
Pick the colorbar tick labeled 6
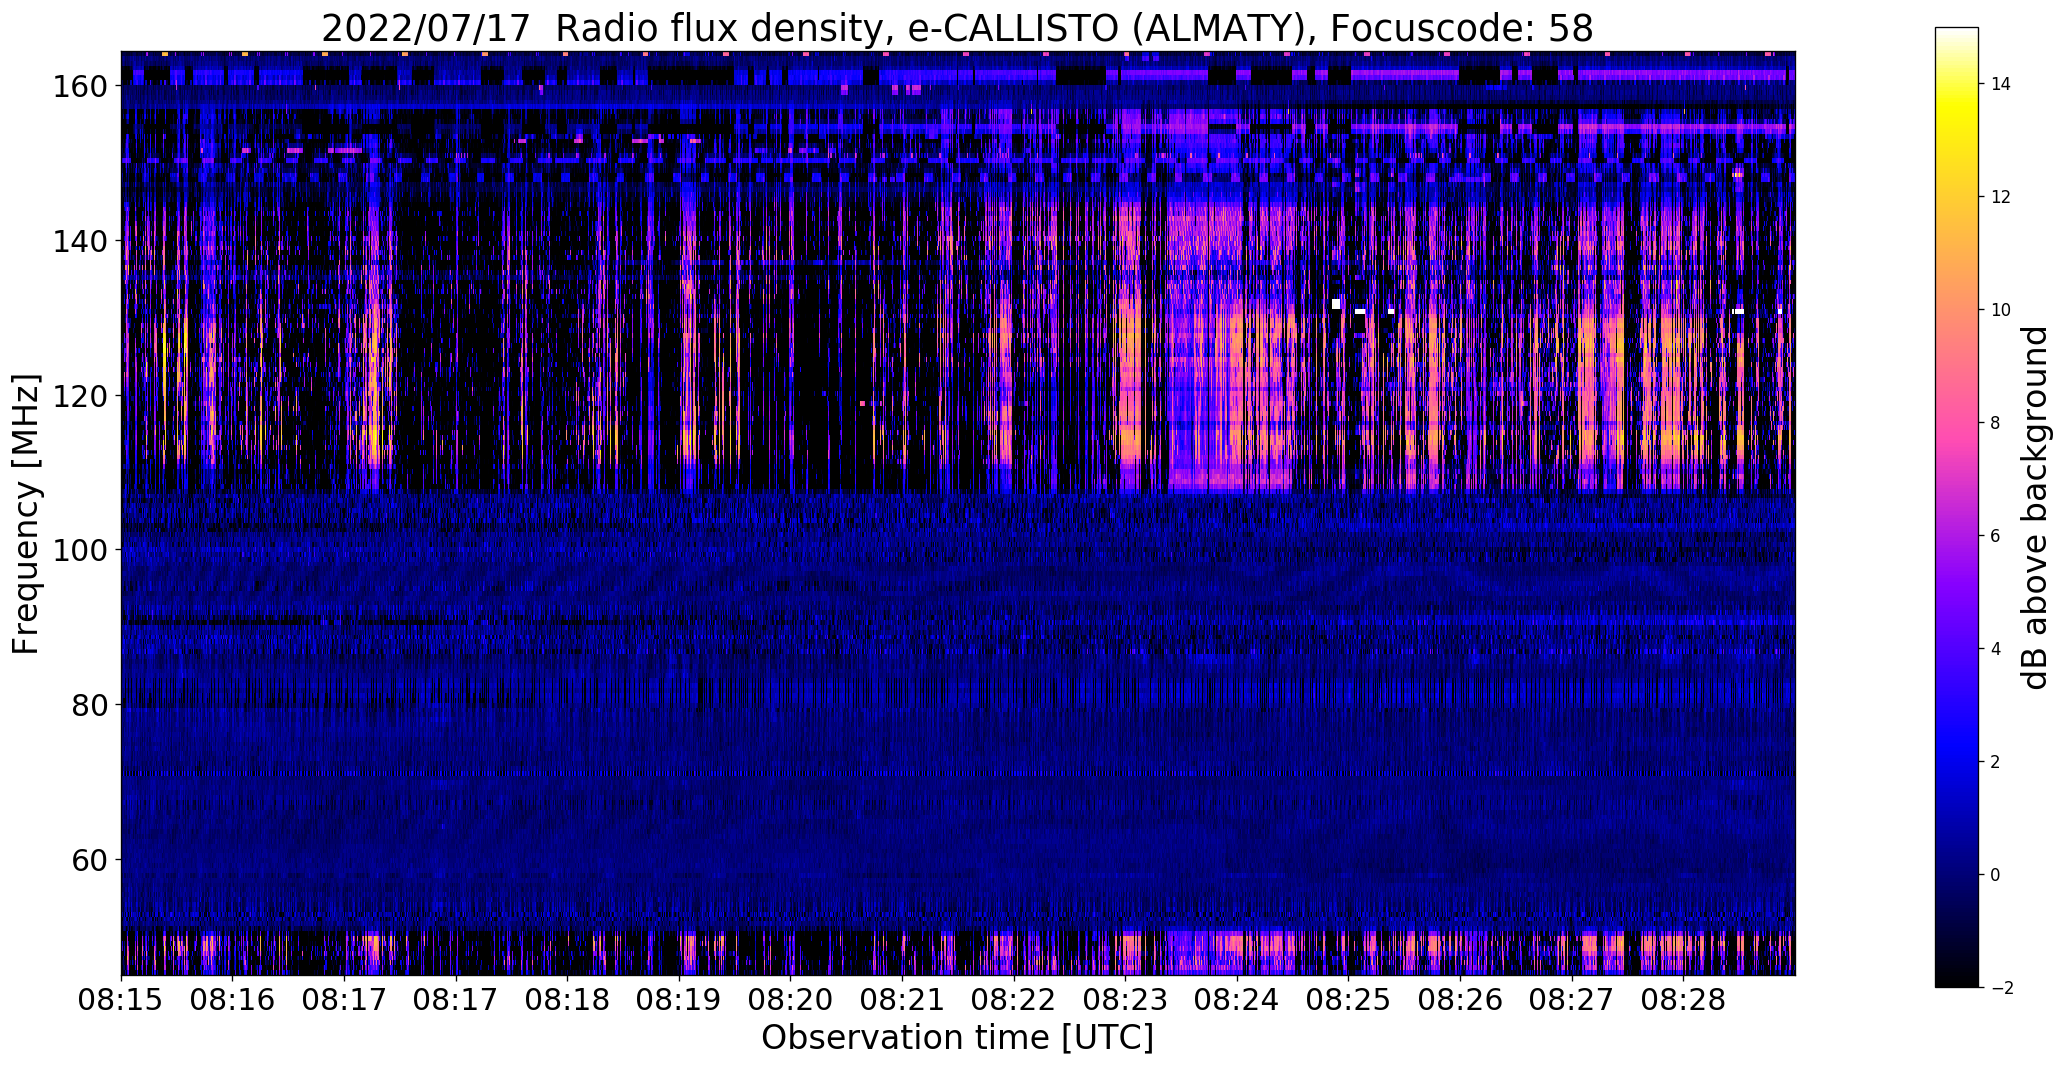pyautogui.click(x=1995, y=536)
